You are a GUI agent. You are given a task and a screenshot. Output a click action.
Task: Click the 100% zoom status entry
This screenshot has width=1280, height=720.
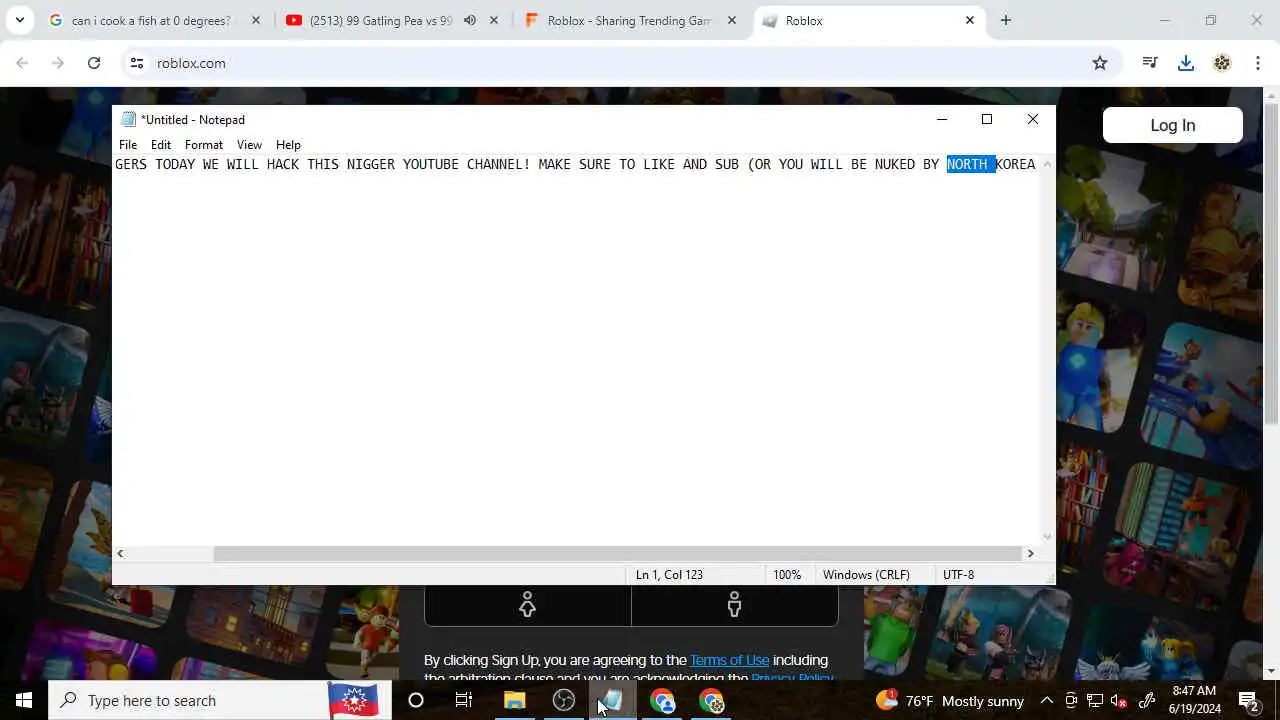tap(787, 575)
